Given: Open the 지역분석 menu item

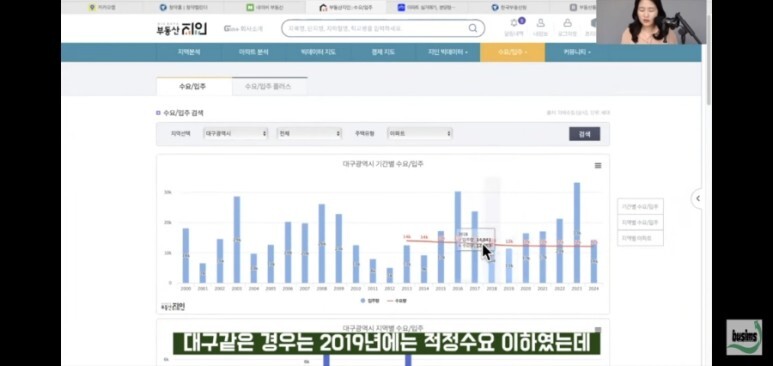Looking at the screenshot, I should point(189,52).
